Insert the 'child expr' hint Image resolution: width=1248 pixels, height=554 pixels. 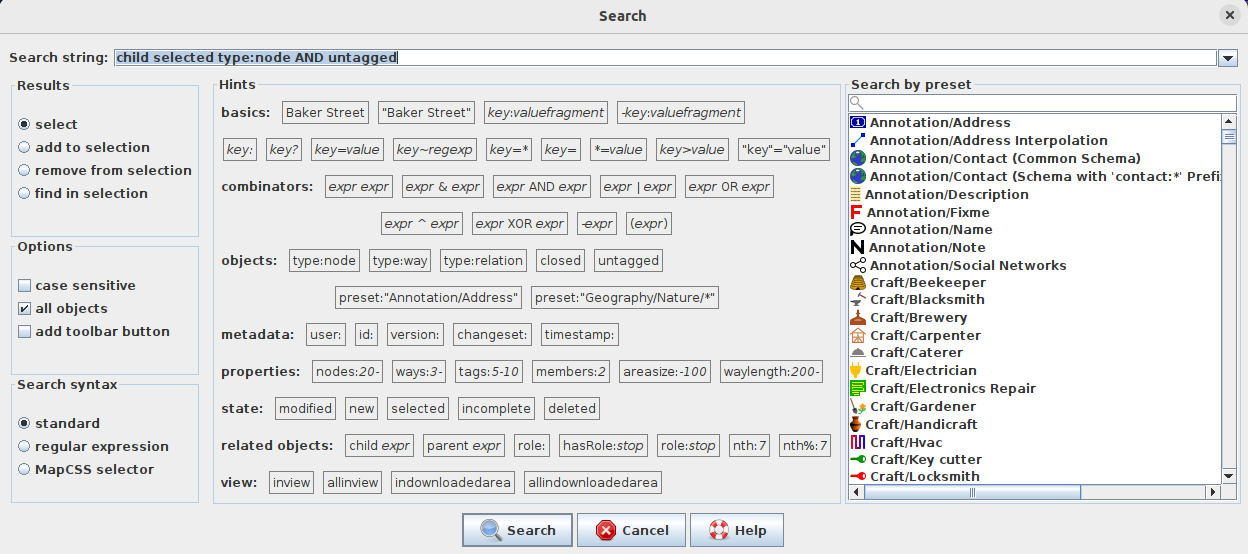point(379,445)
